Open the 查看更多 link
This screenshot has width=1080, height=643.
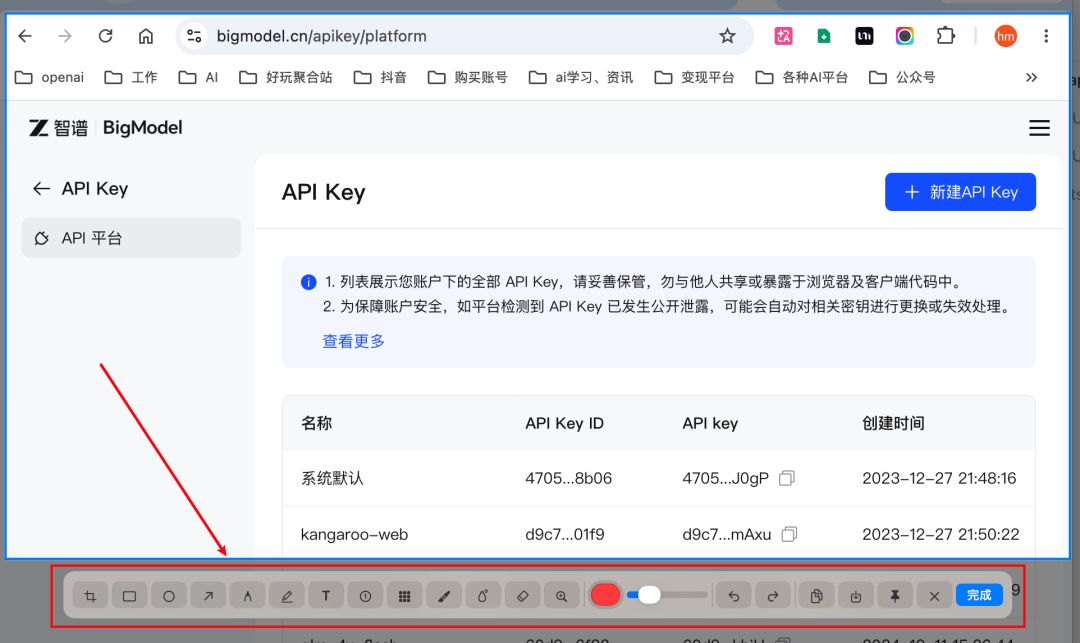click(353, 341)
